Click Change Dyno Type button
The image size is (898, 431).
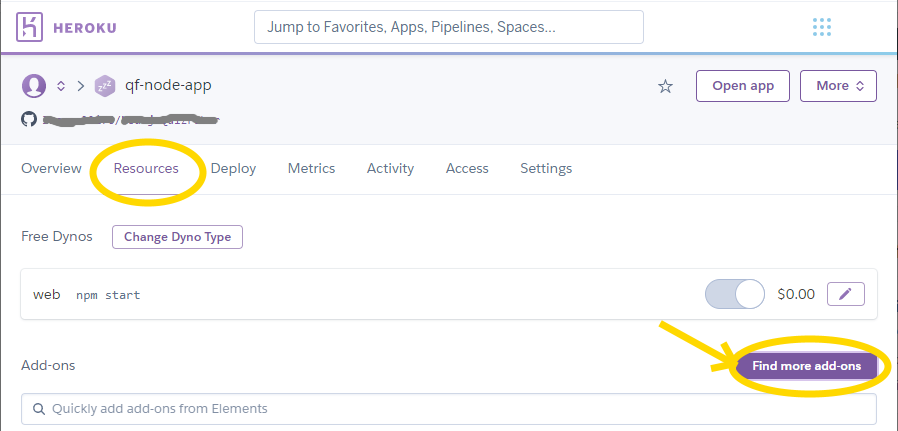(177, 237)
